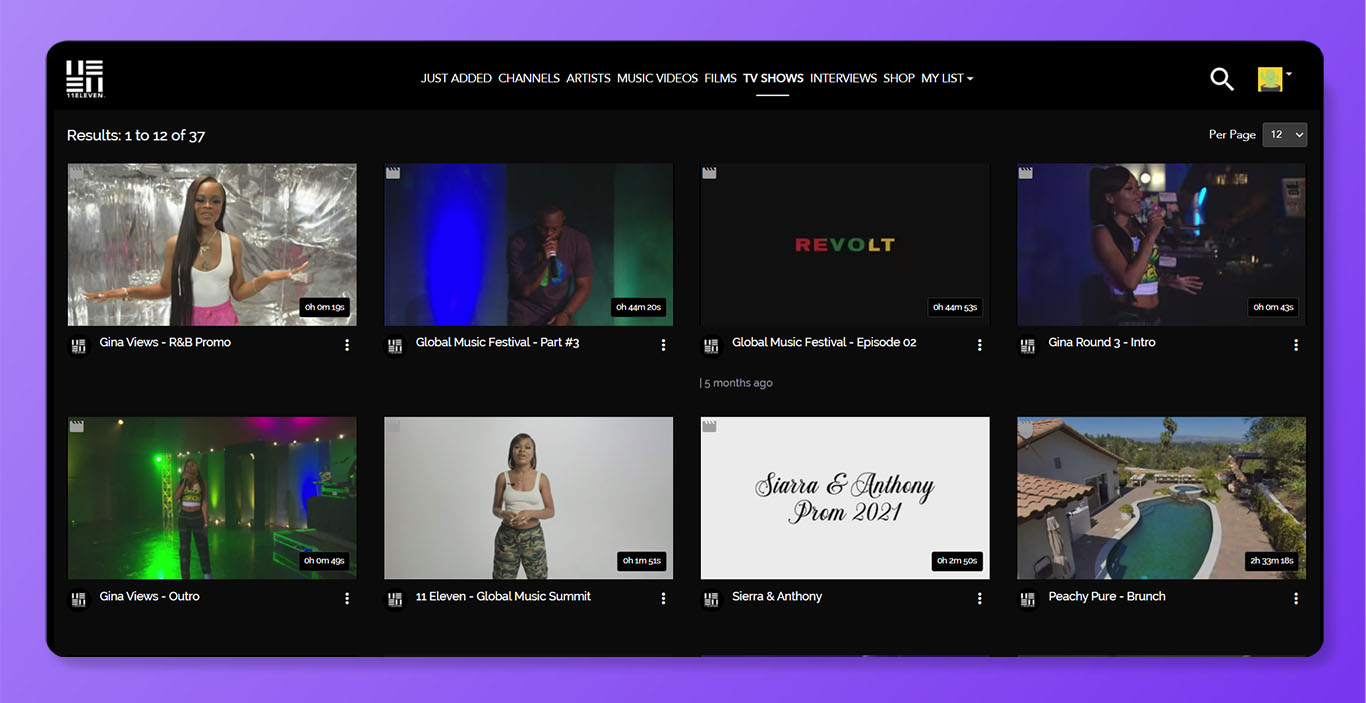This screenshot has height=703, width=1366.
Task: Click channel icon beside Global Music Festival - Episode 02
Action: [711, 346]
